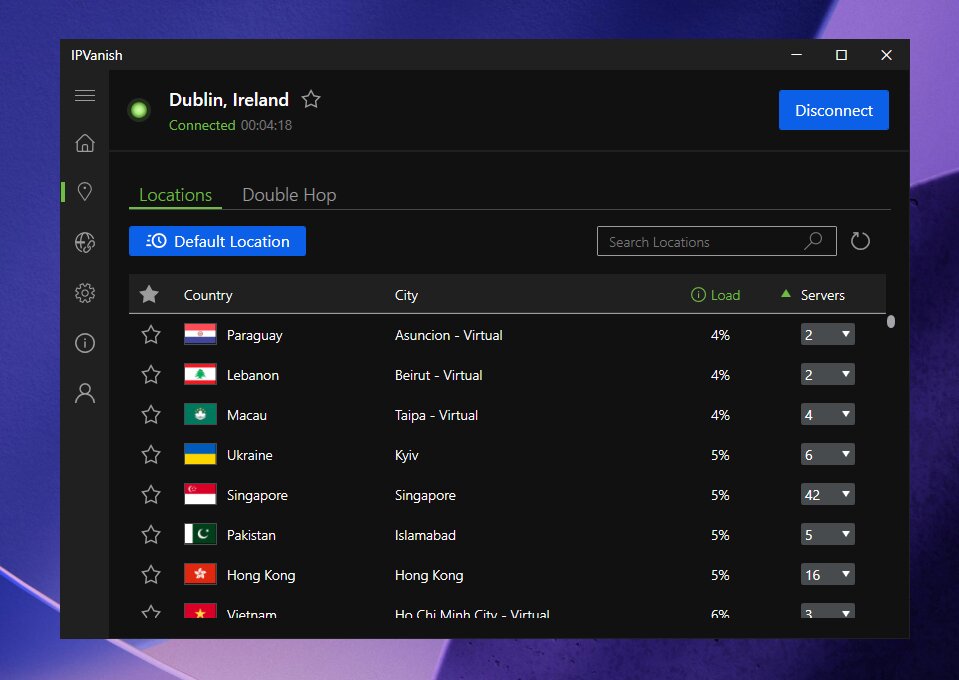
Task: Select the Islamabad city entry
Action: 425,535
